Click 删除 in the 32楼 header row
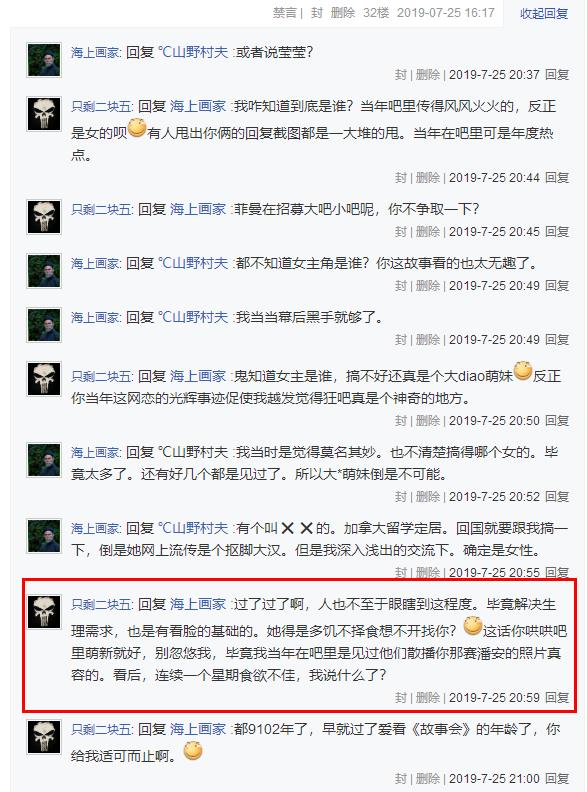 343,13
